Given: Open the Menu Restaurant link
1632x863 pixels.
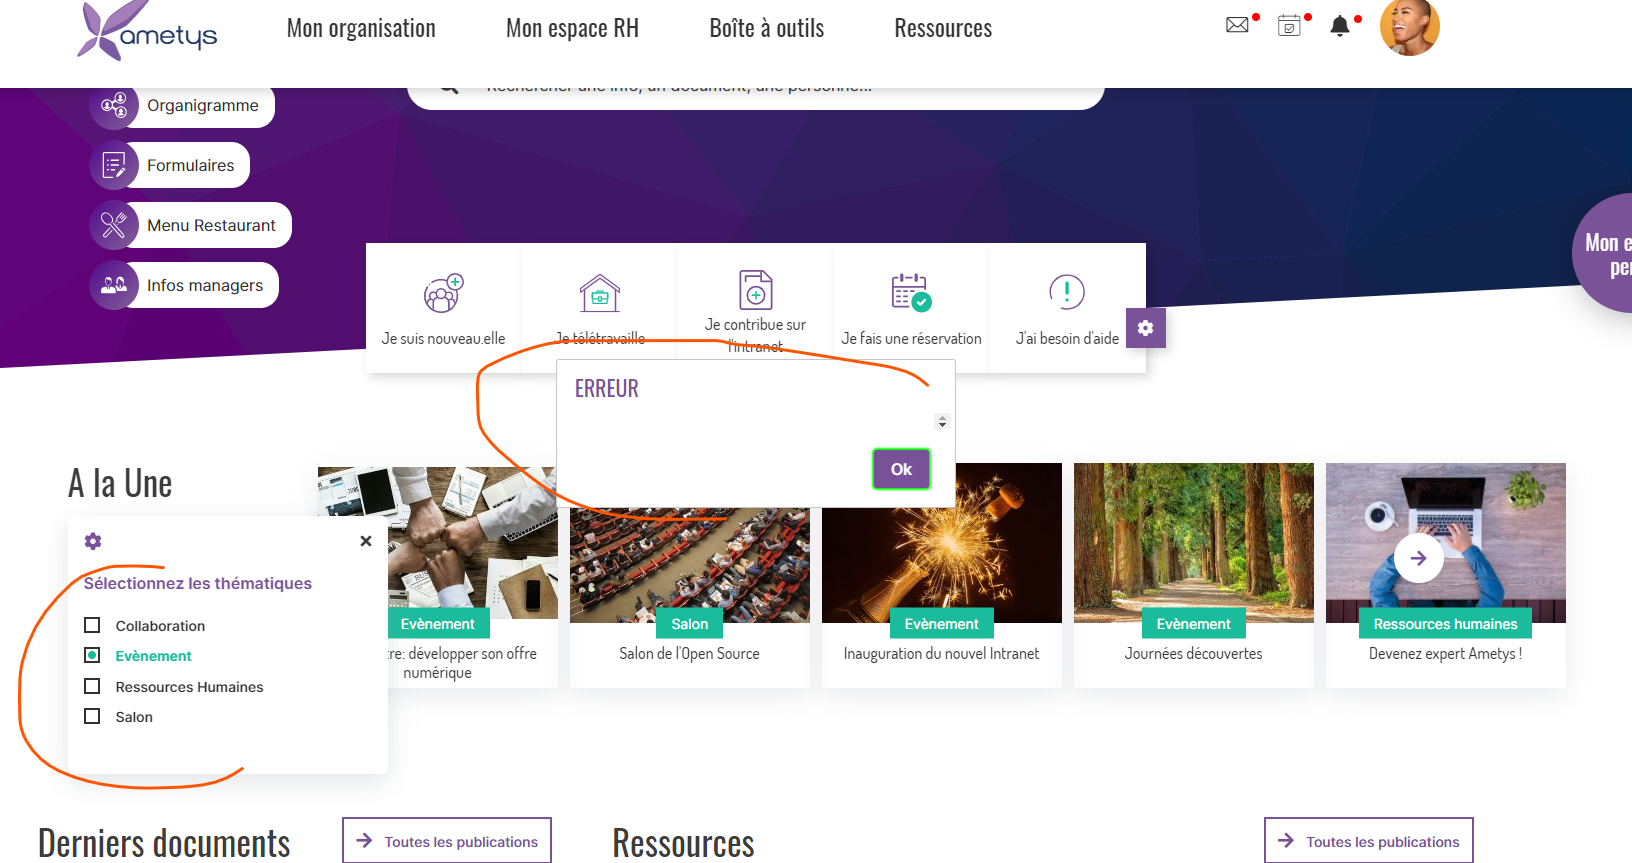Looking at the screenshot, I should (211, 225).
